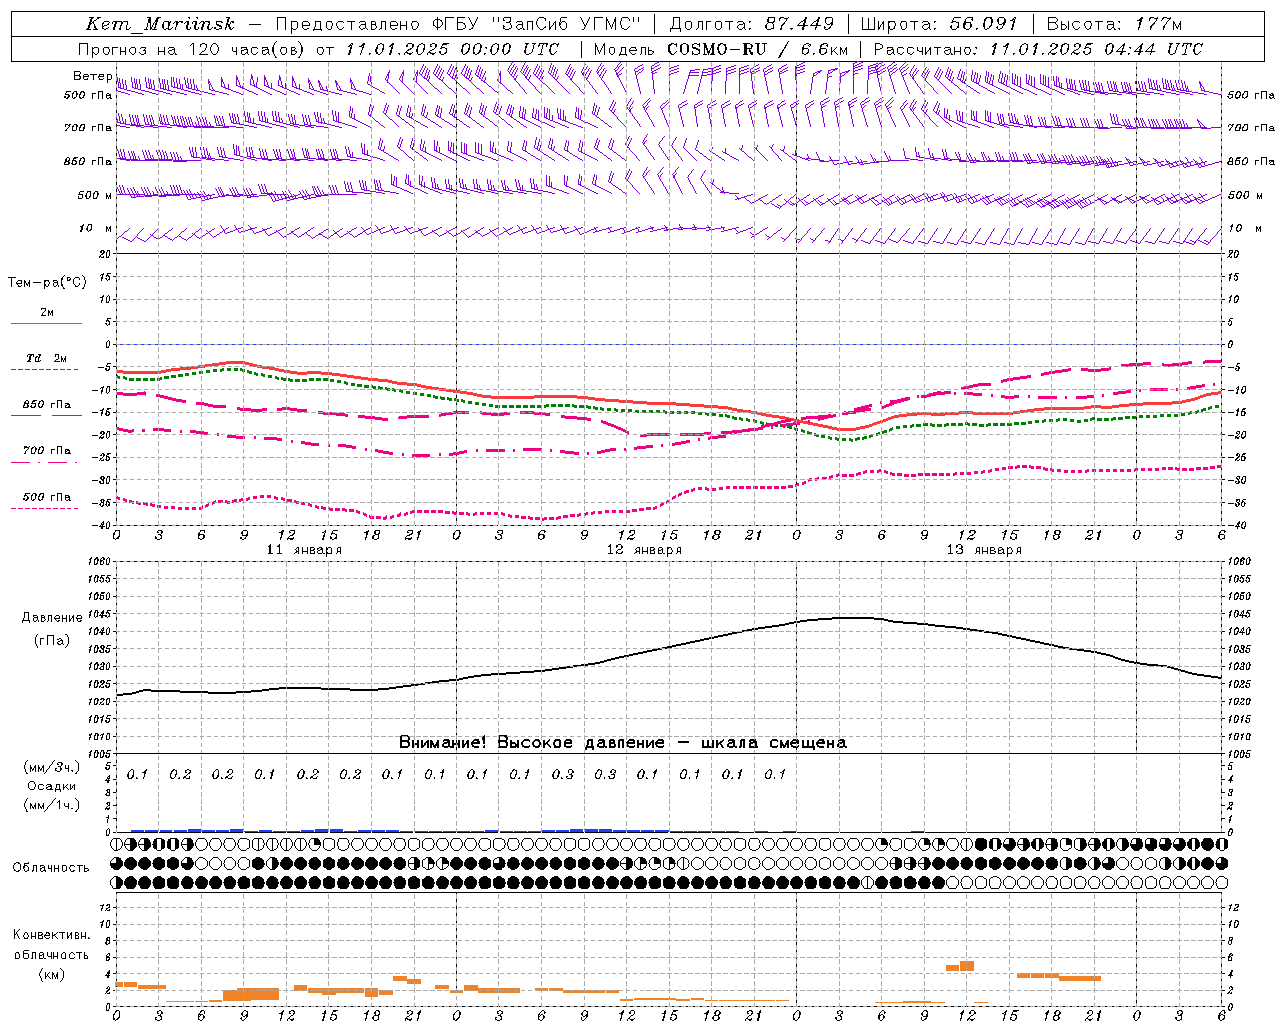Image resolution: width=1280 pixels, height=1024 pixels.
Task: Click the 13 января date label
Action: point(984,550)
